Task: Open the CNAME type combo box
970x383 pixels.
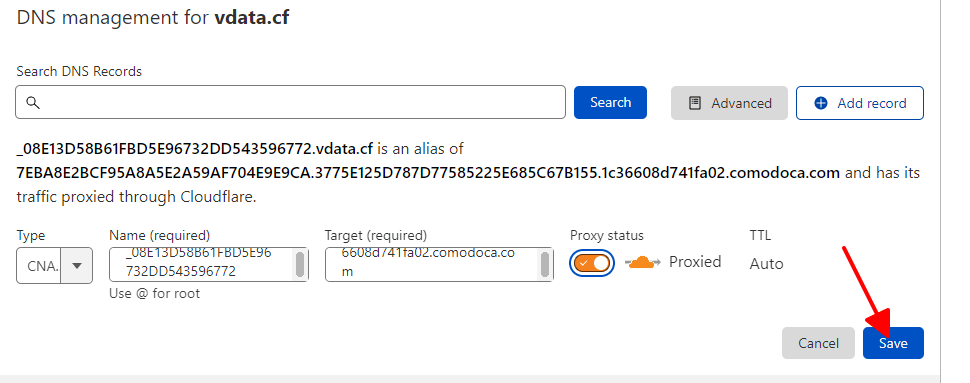Action: (x=54, y=266)
